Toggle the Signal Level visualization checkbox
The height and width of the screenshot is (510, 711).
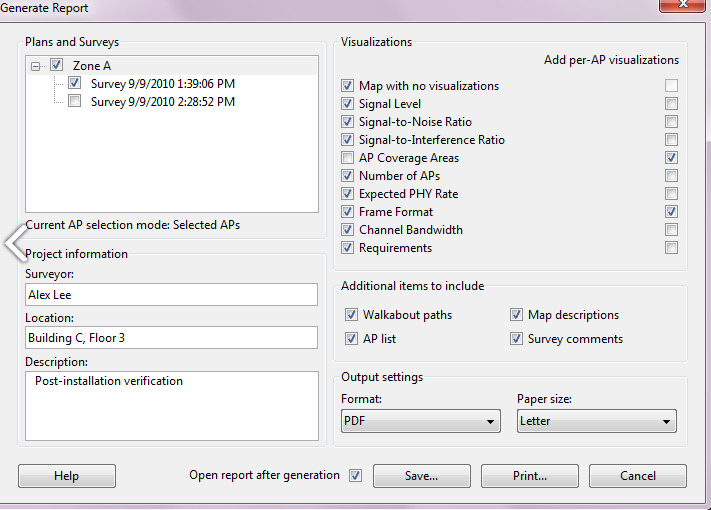point(347,103)
